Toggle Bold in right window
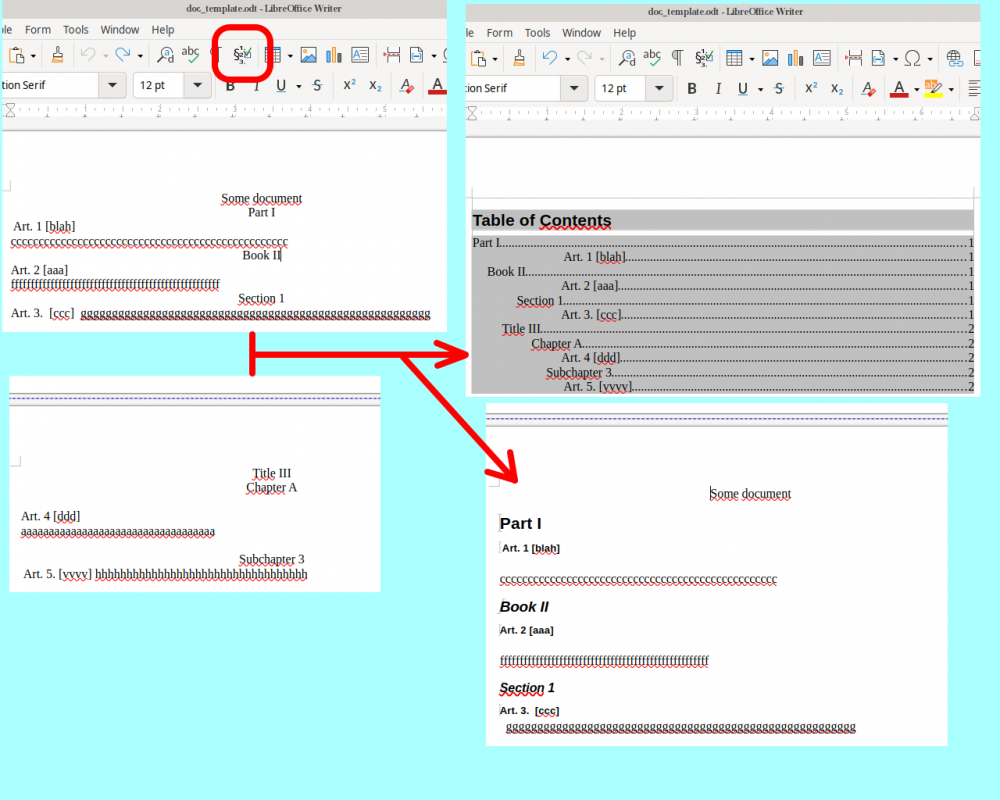The width and height of the screenshot is (1000, 800). click(x=692, y=89)
